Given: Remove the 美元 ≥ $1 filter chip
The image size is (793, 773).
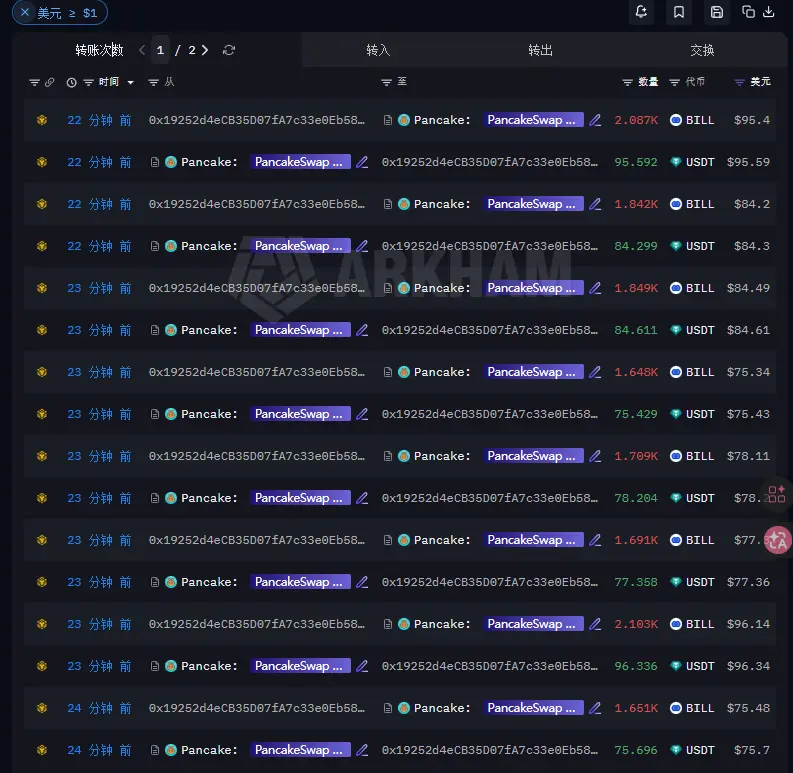Looking at the screenshot, I should pyautogui.click(x=25, y=12).
